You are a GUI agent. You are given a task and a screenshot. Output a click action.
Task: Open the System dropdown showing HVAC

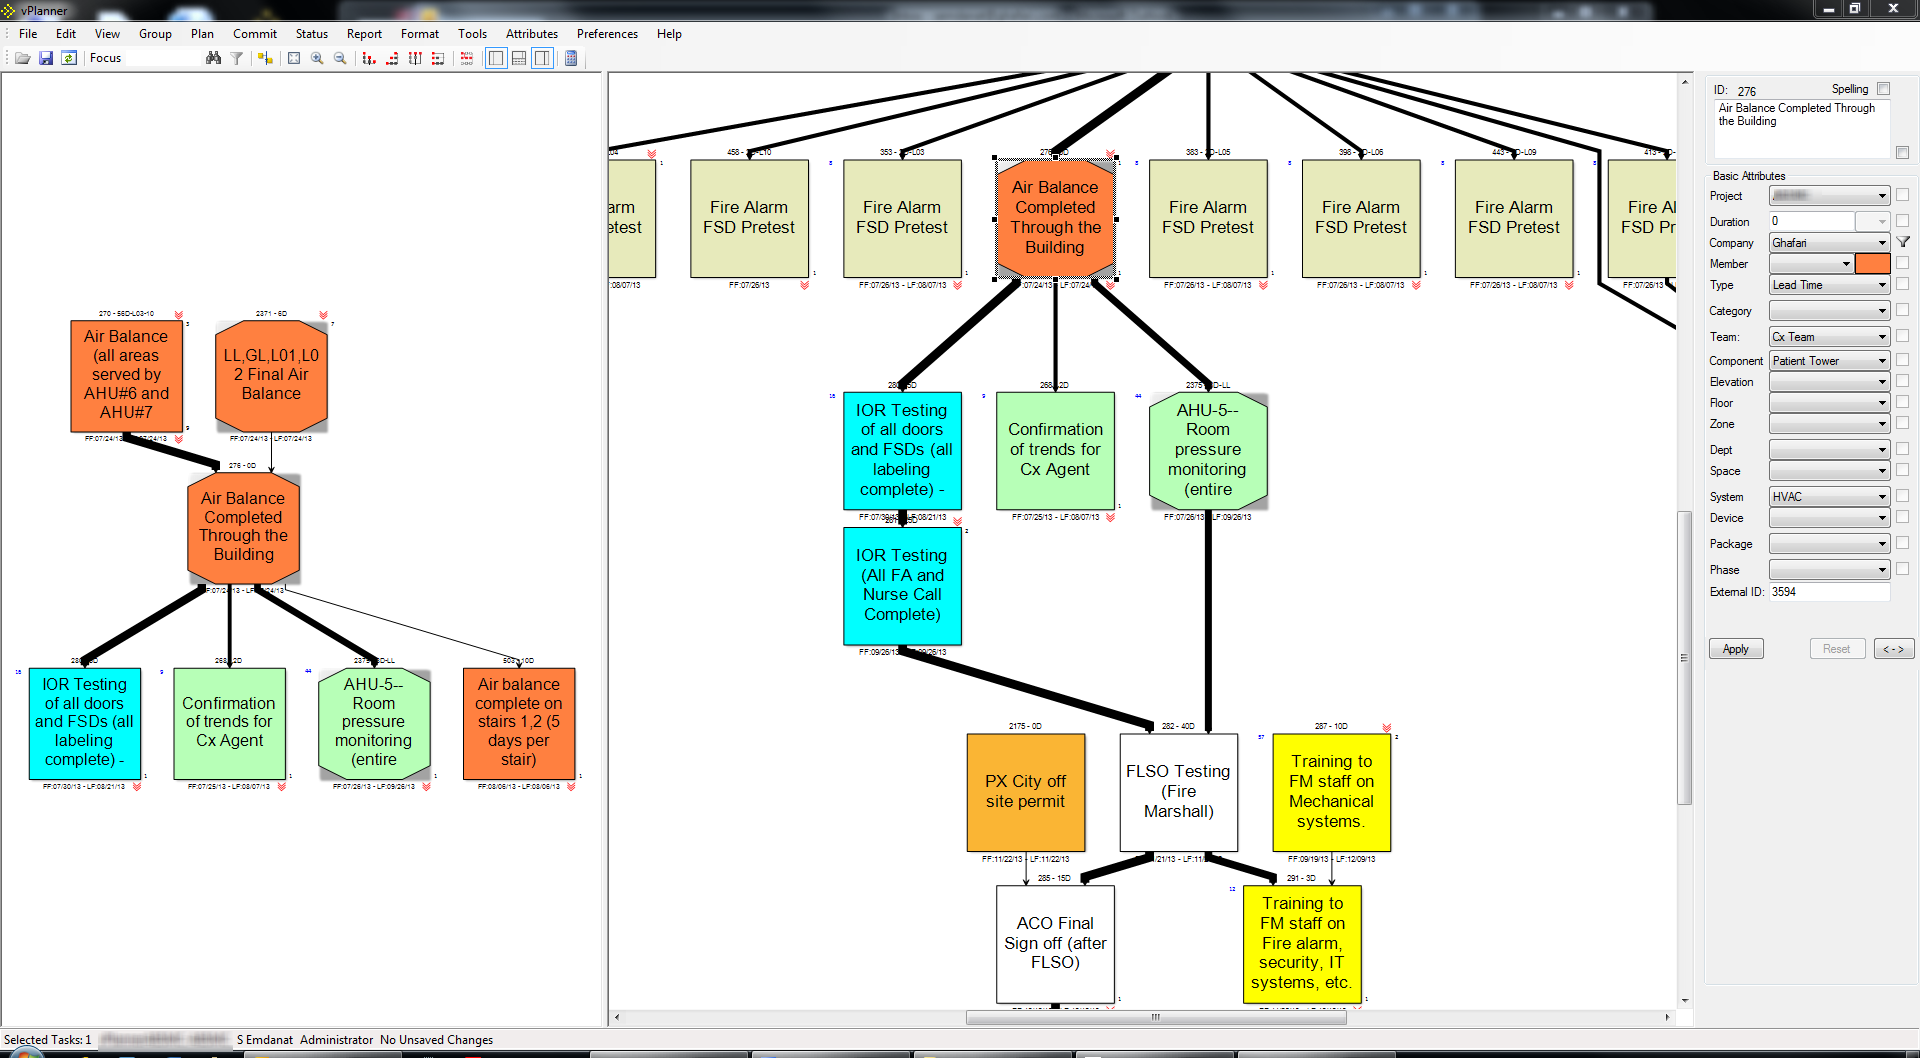click(1830, 497)
